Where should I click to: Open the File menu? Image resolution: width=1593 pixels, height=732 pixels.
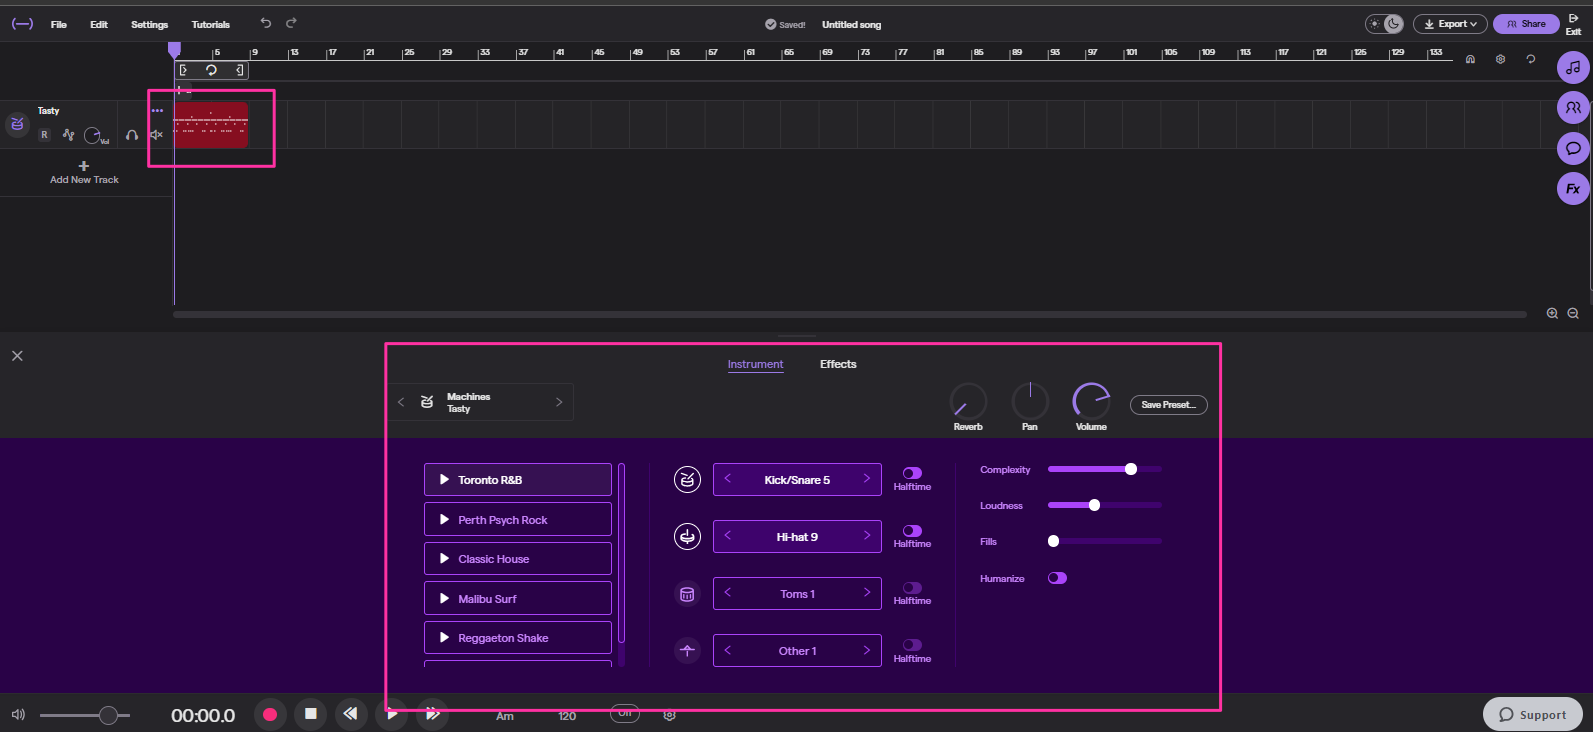(x=59, y=24)
